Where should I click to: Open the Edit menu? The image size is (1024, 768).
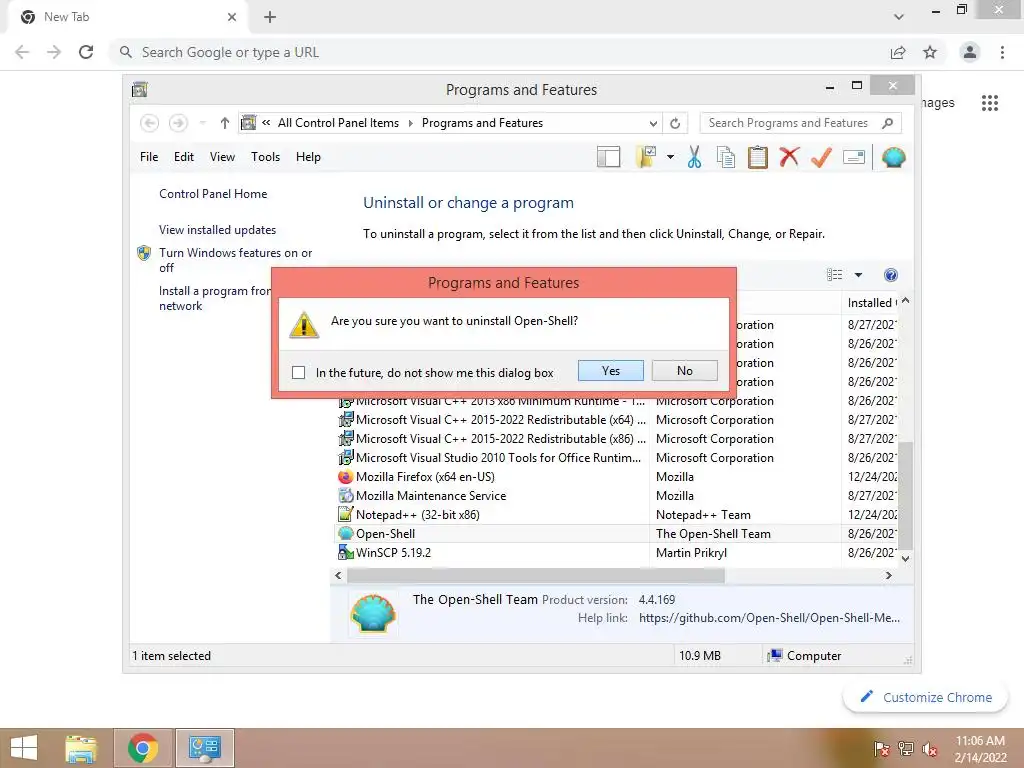[184, 157]
